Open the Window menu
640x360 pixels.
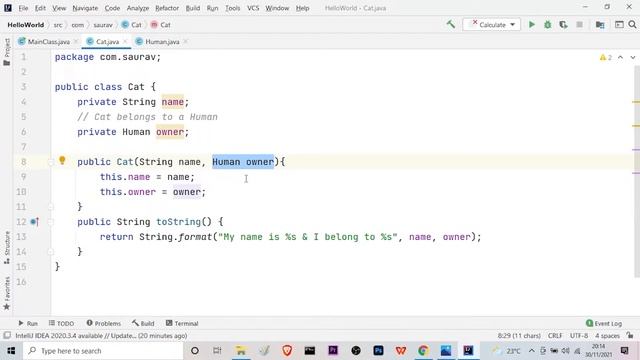(277, 8)
